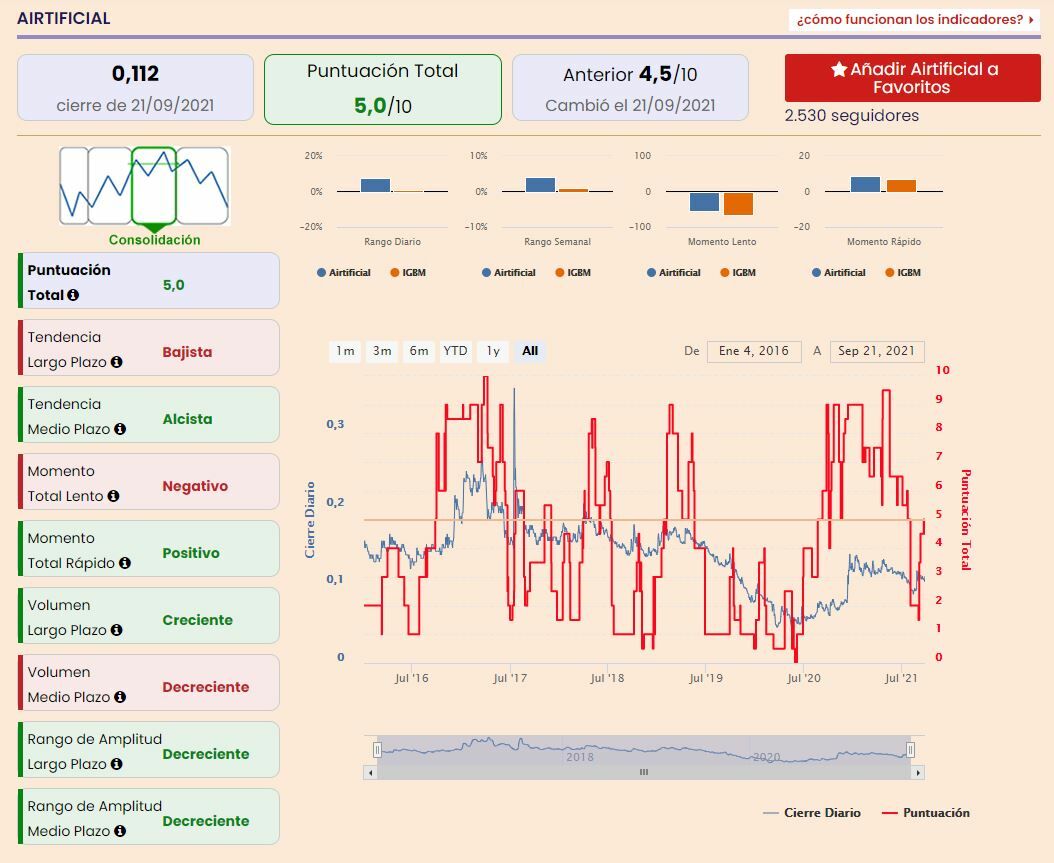
Task: Open '¿cómo funcionan los indicadores?' link
Action: pos(914,19)
